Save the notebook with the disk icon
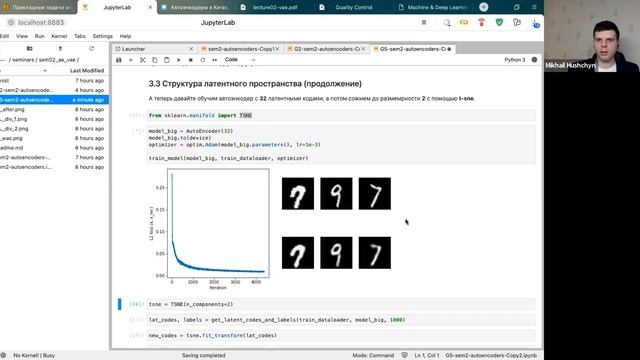The image size is (640, 360). 119,60
